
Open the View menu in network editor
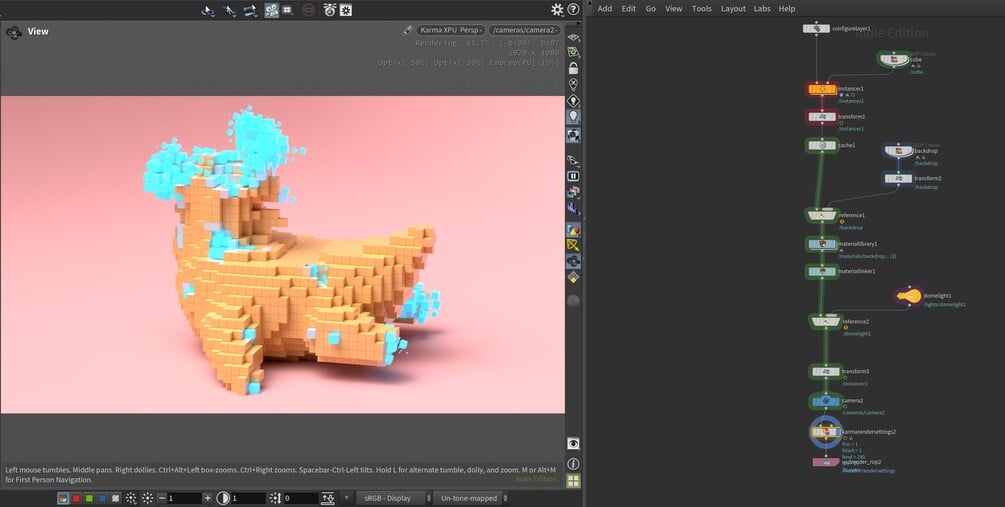(674, 9)
